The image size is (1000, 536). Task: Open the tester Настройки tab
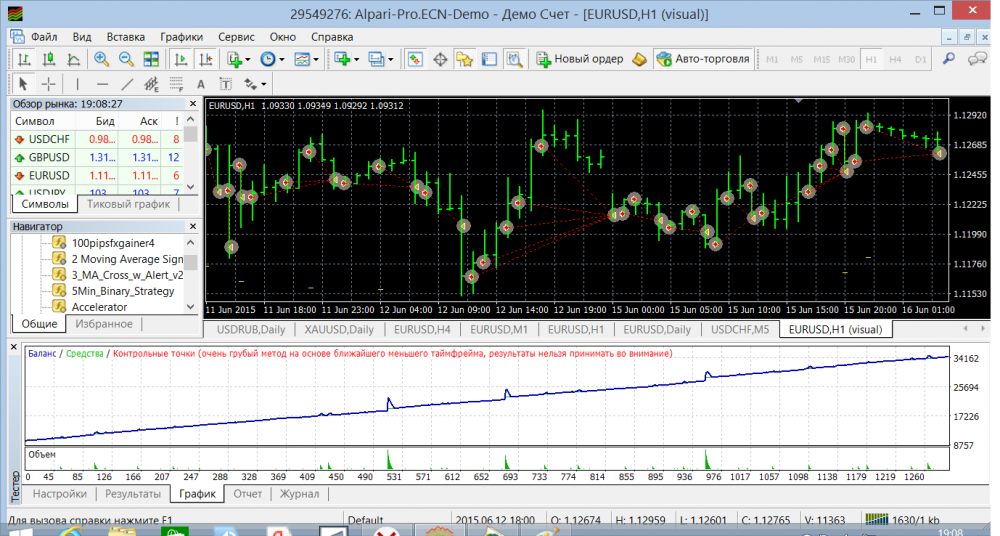(59, 494)
